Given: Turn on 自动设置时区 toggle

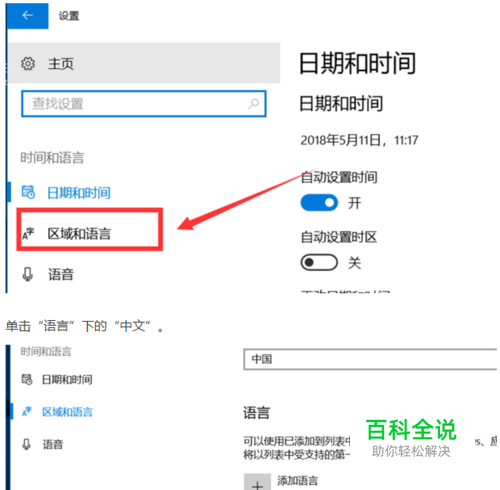Looking at the screenshot, I should [x=319, y=262].
